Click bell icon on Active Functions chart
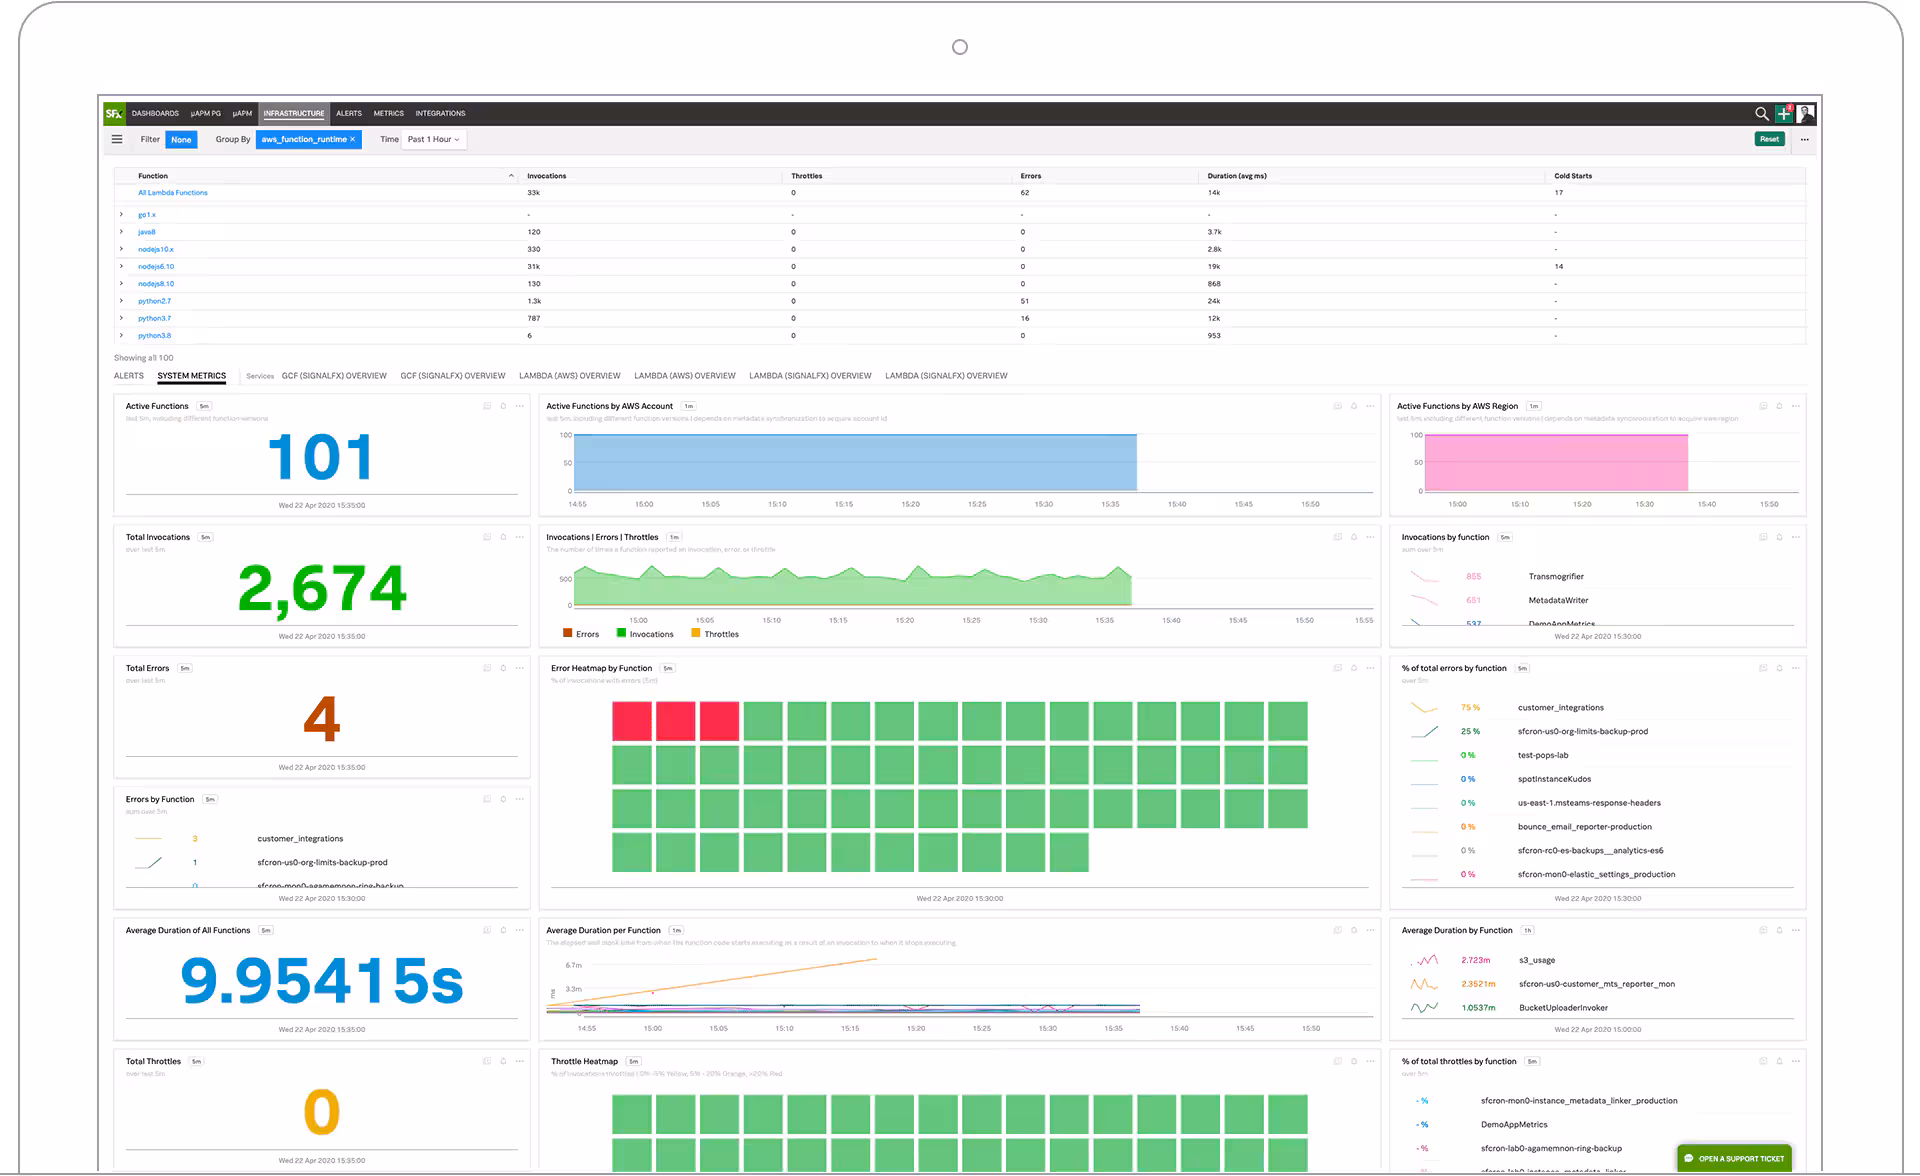This screenshot has width=1920, height=1176. tap(503, 406)
